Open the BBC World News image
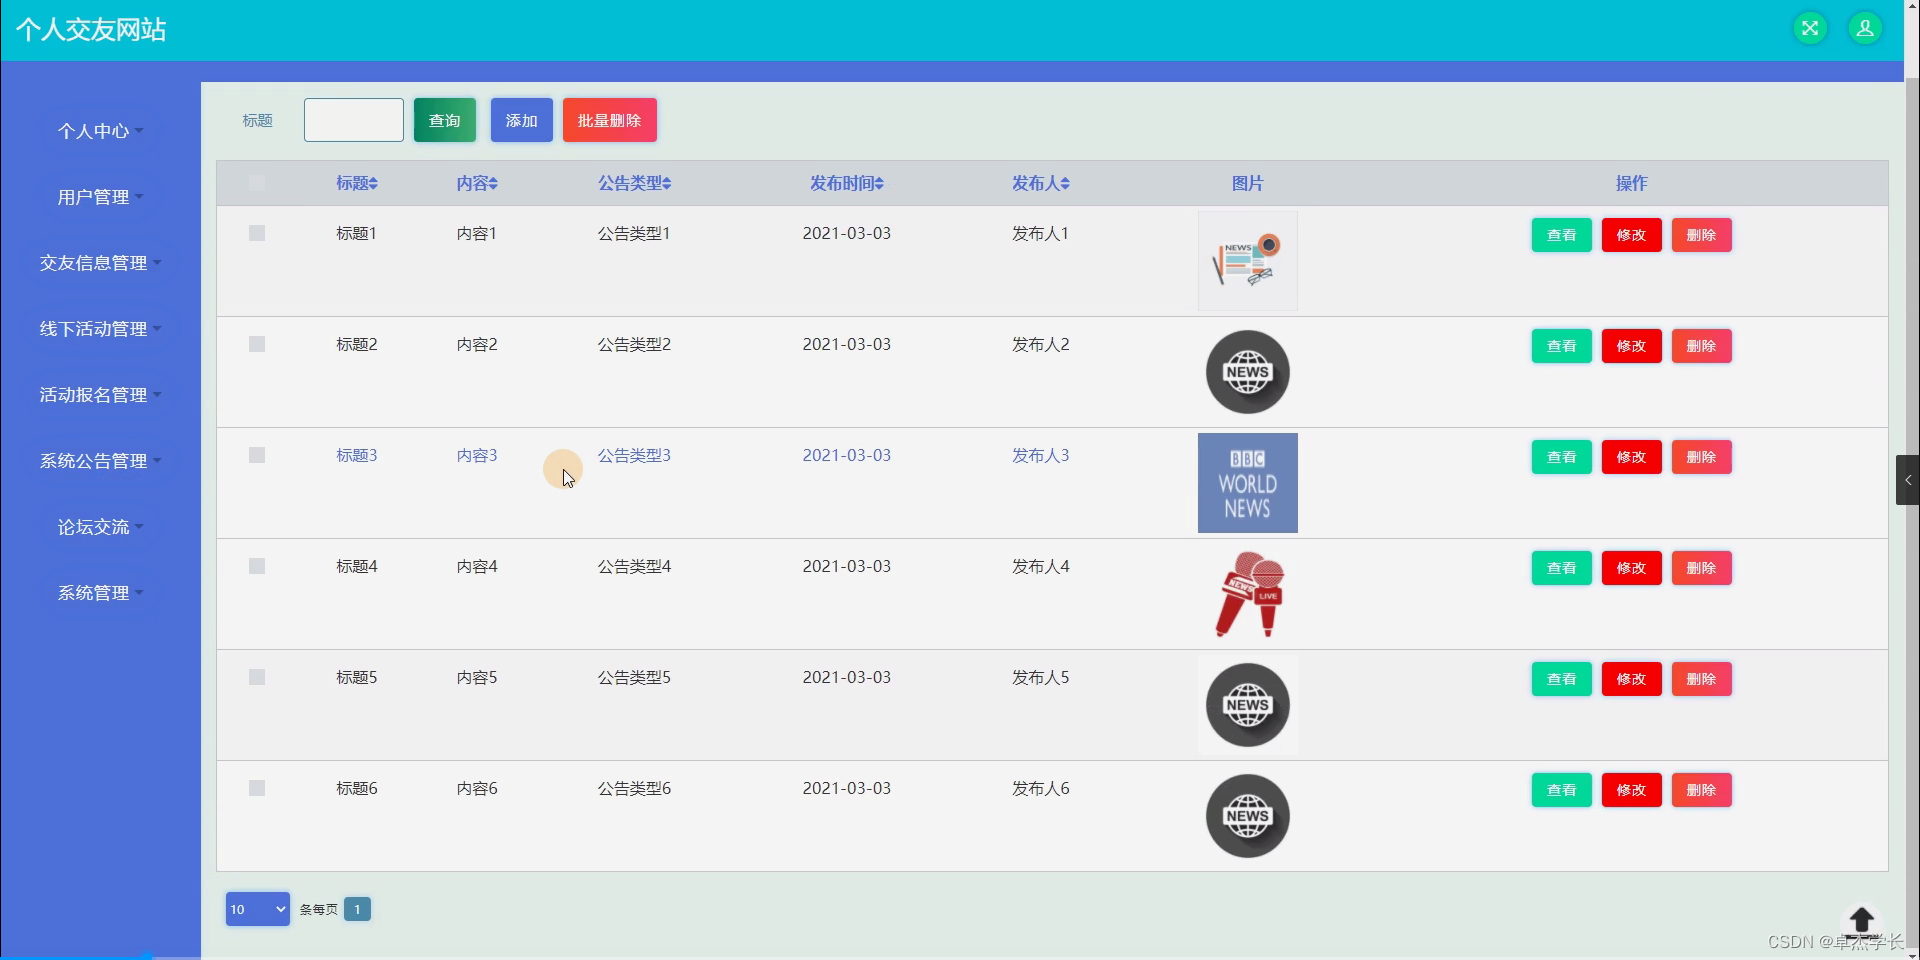The width and height of the screenshot is (1920, 960). click(x=1248, y=483)
